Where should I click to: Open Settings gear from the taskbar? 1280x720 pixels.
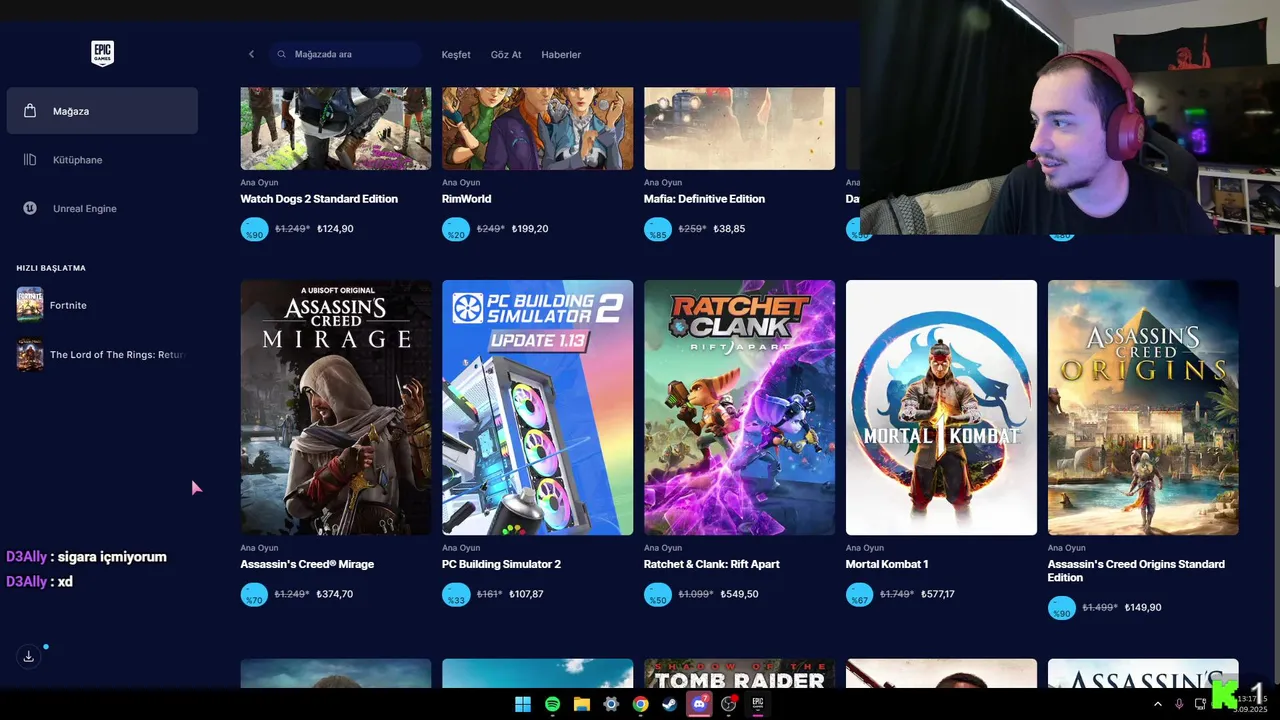(611, 704)
